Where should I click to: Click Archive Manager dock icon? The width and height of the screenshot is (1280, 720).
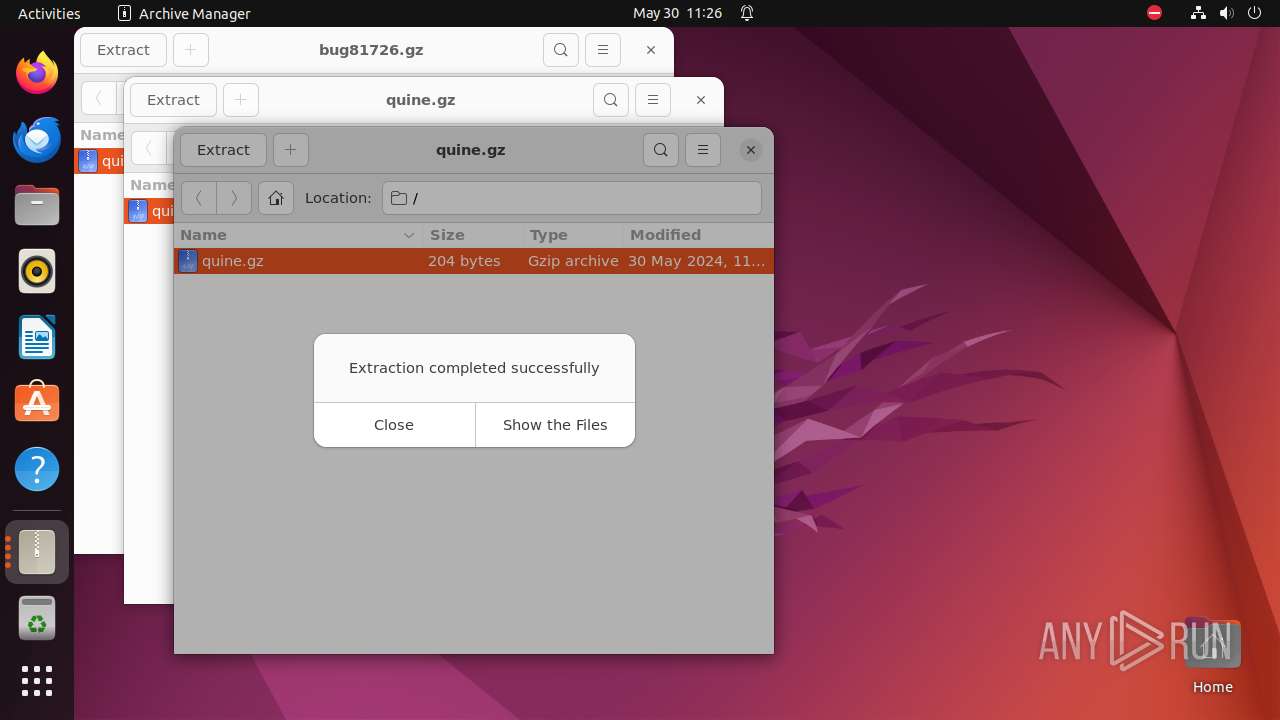[37, 552]
